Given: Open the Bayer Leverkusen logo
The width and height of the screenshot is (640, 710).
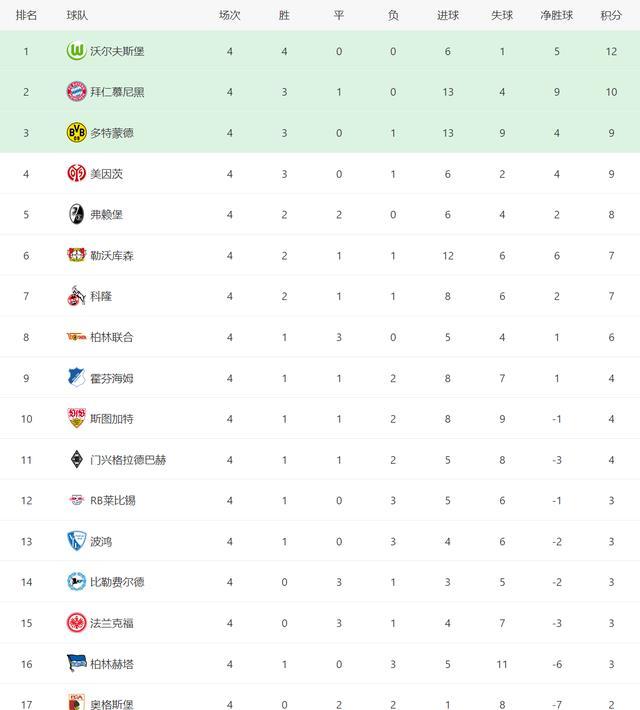Looking at the screenshot, I should (76, 255).
